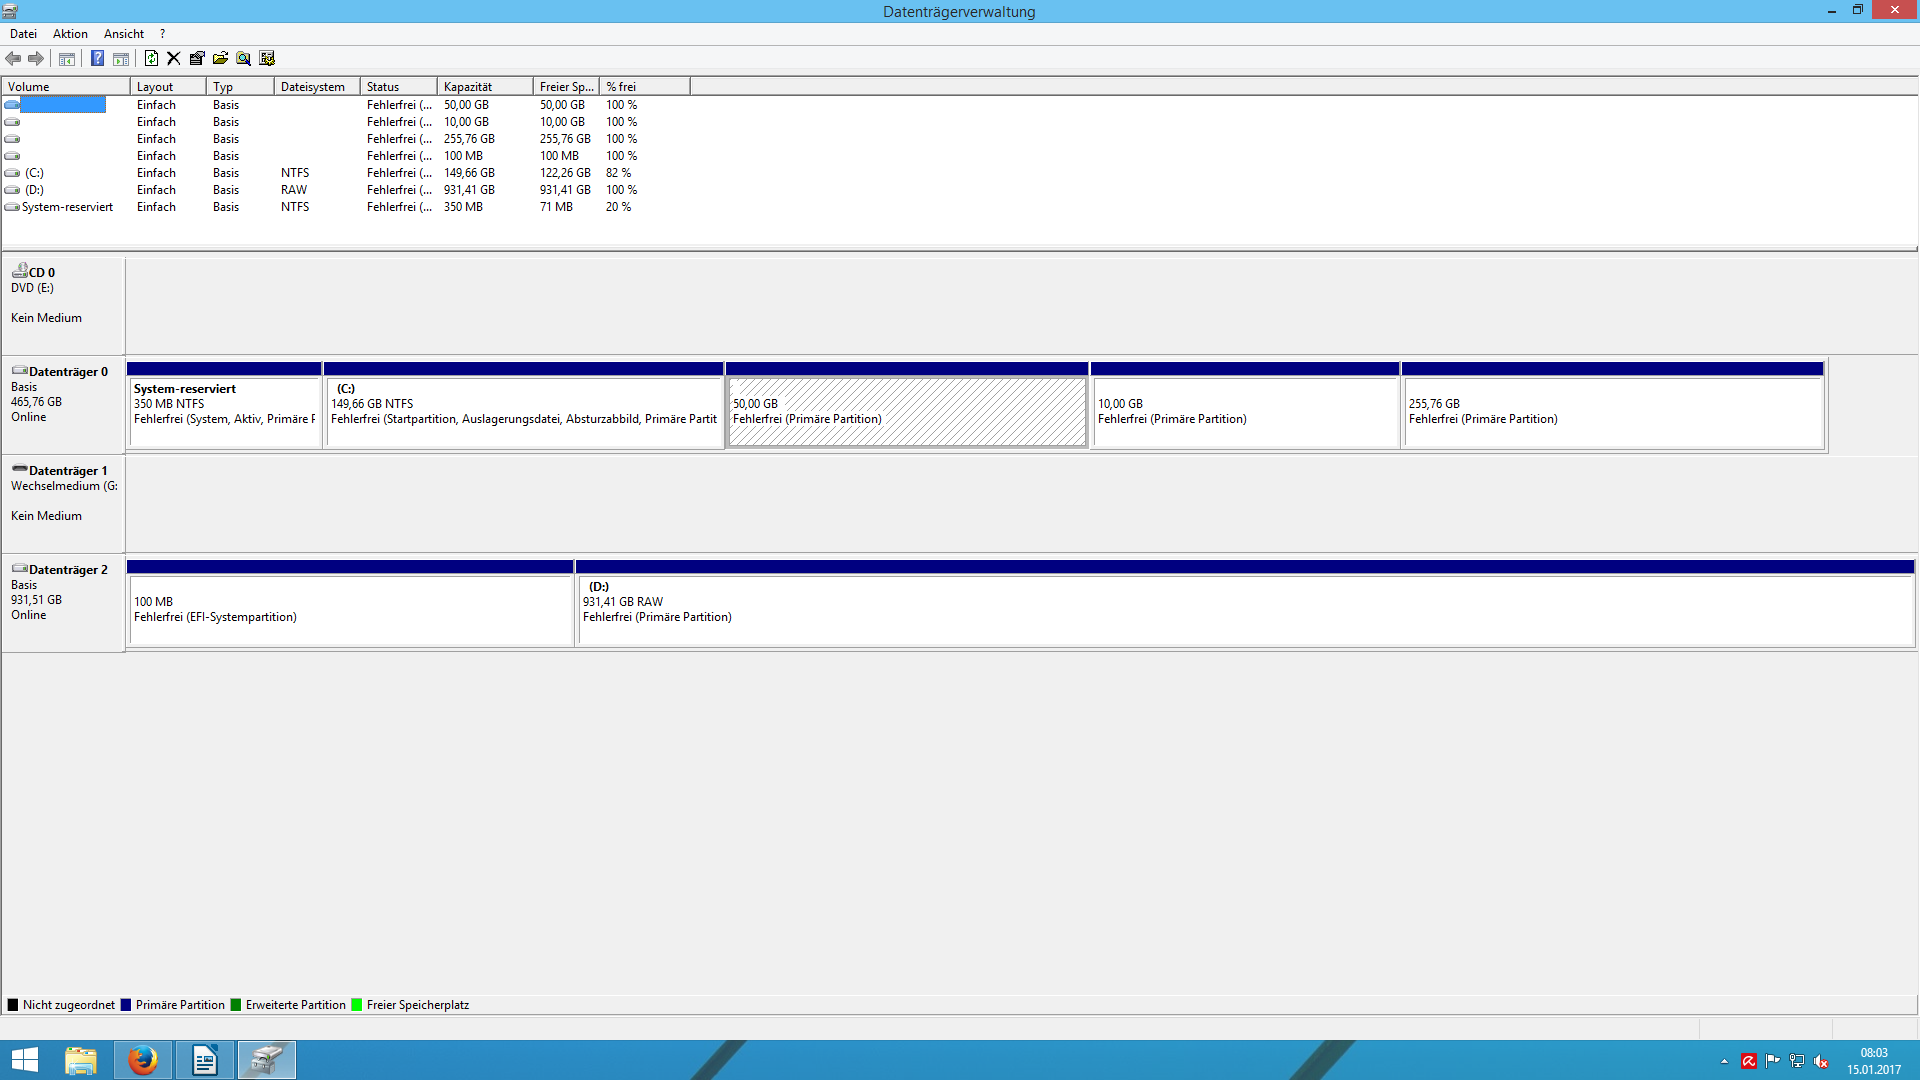This screenshot has width=1920, height=1080.
Task: Click the 255,76 GB capacity cell in list
Action: (469, 139)
